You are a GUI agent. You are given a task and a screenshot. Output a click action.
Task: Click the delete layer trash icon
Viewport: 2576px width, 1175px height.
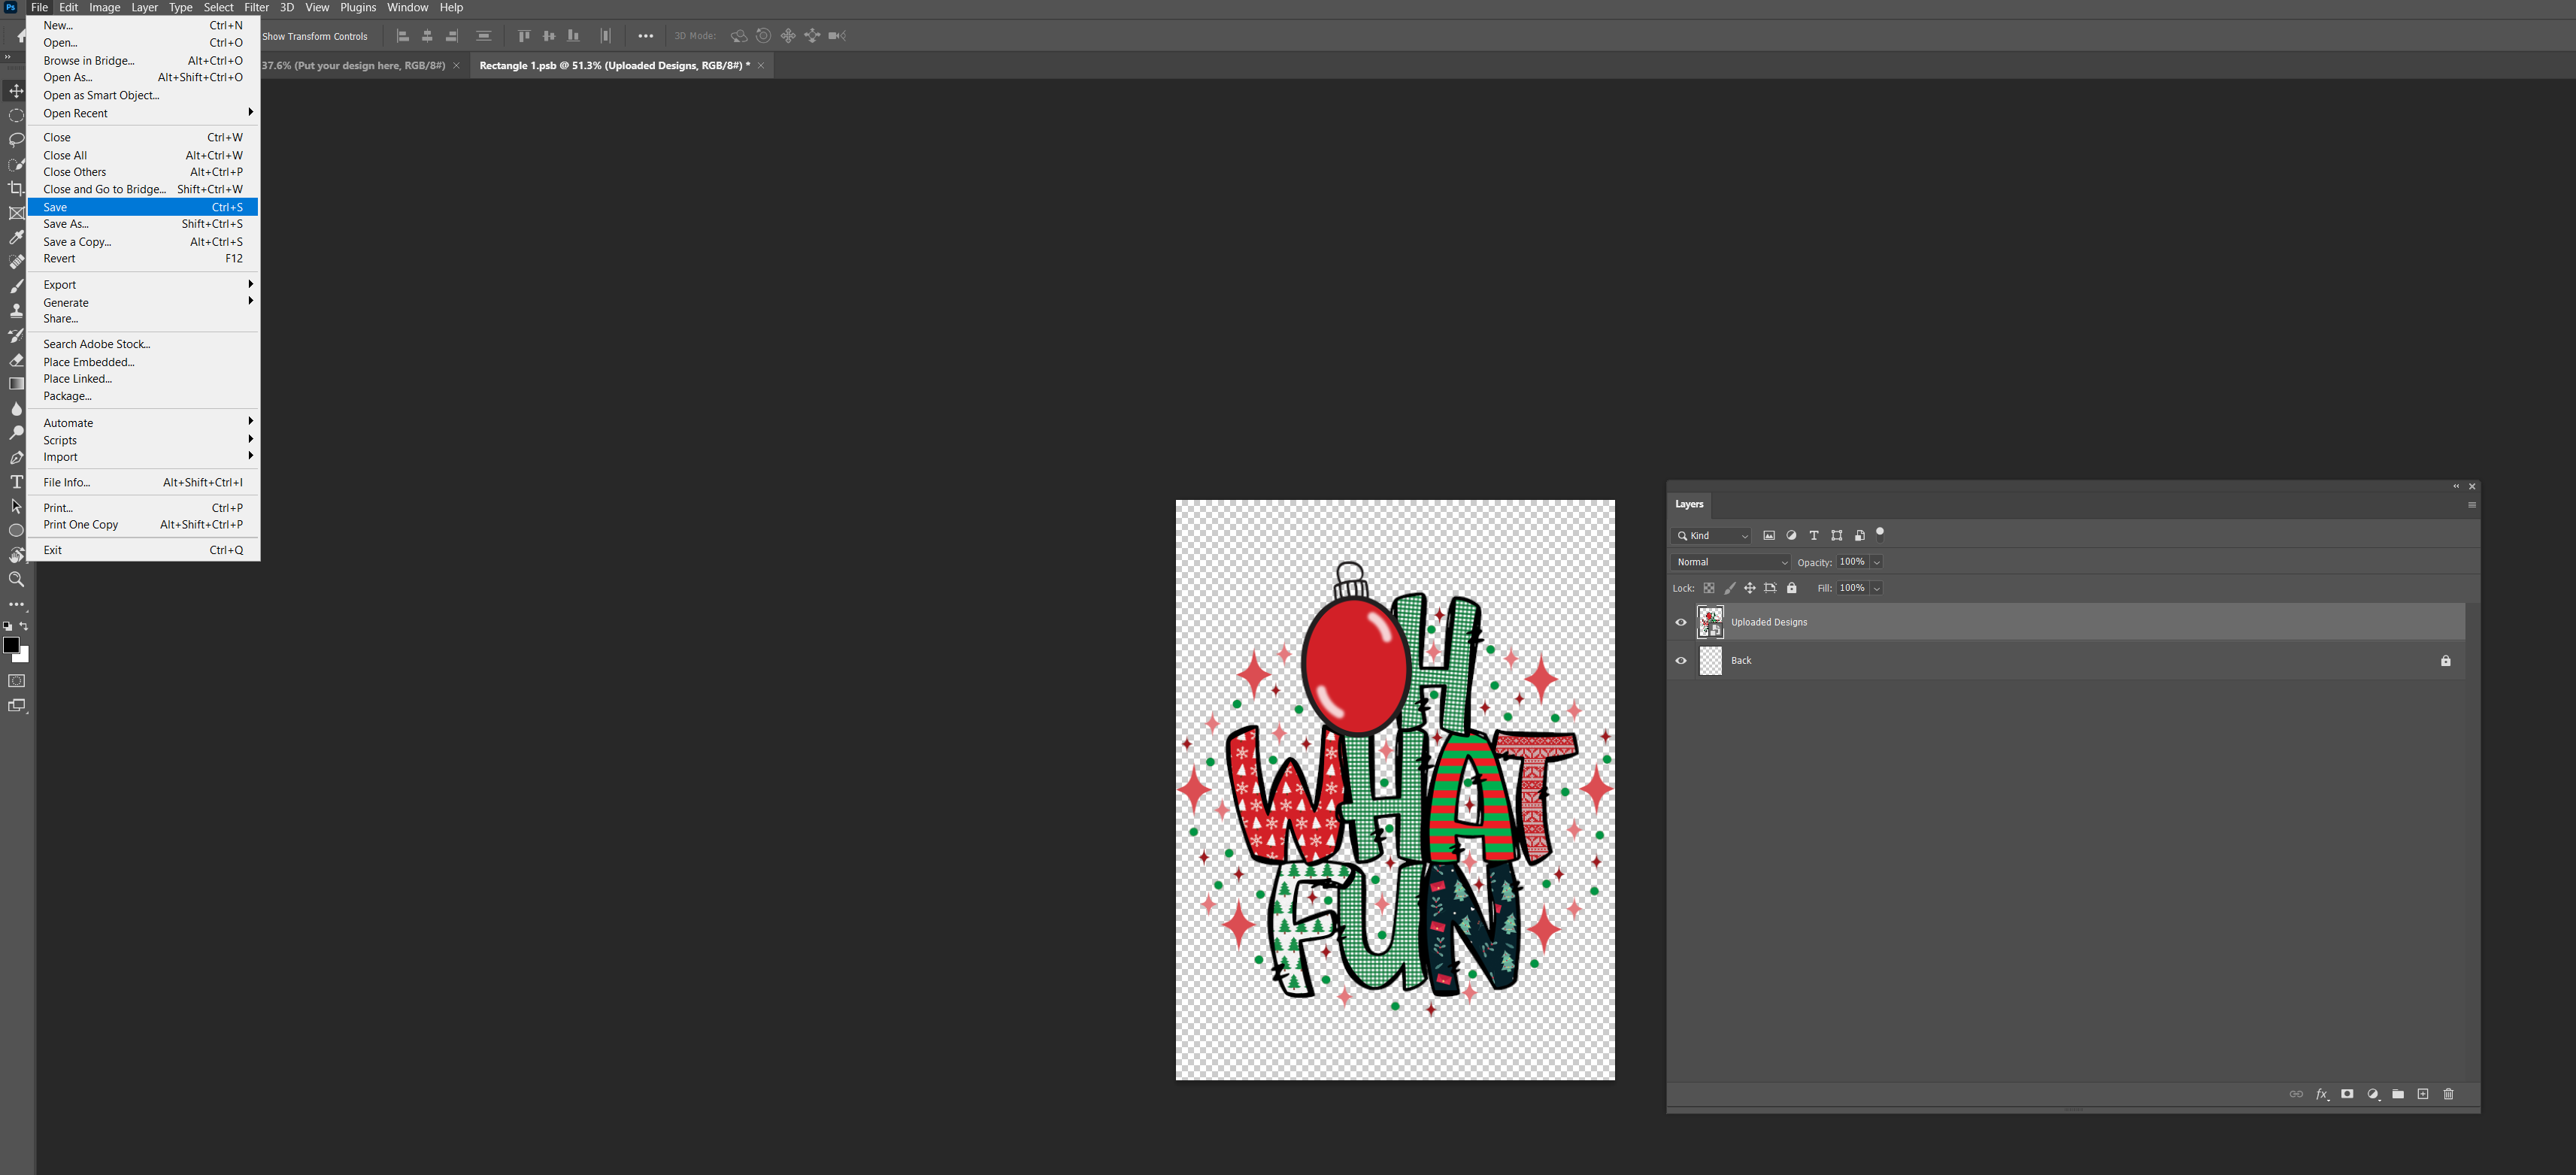coord(2448,1094)
